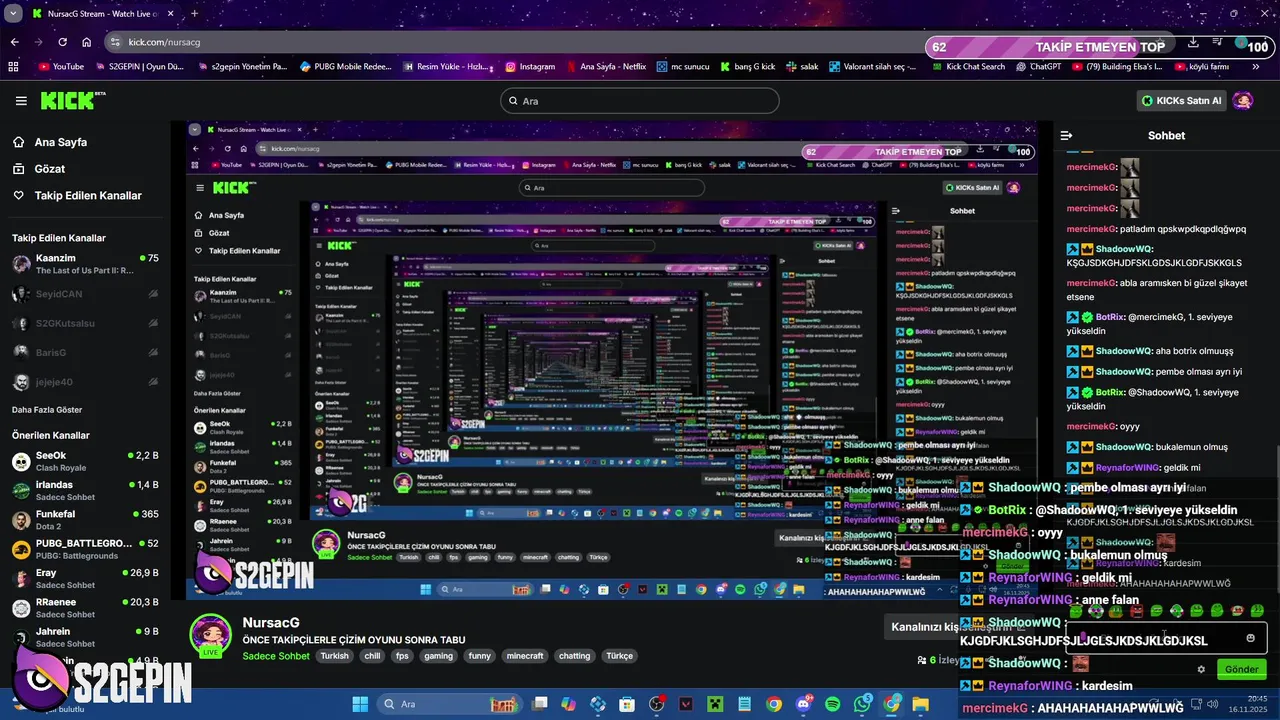Open chat settings gear beside Gönder

pos(1201,669)
